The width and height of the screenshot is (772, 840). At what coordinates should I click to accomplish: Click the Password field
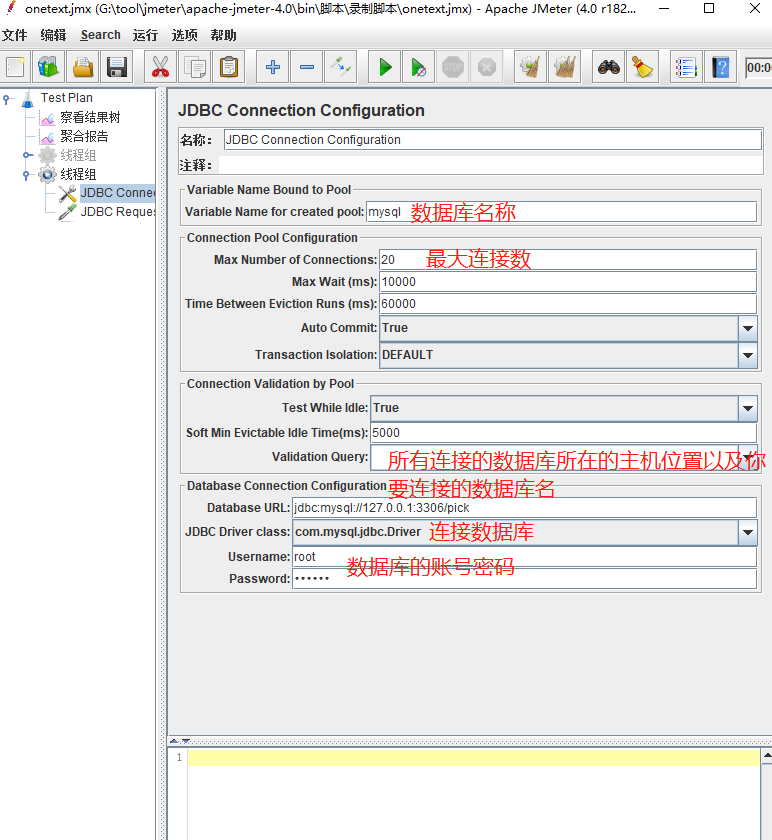(524, 579)
